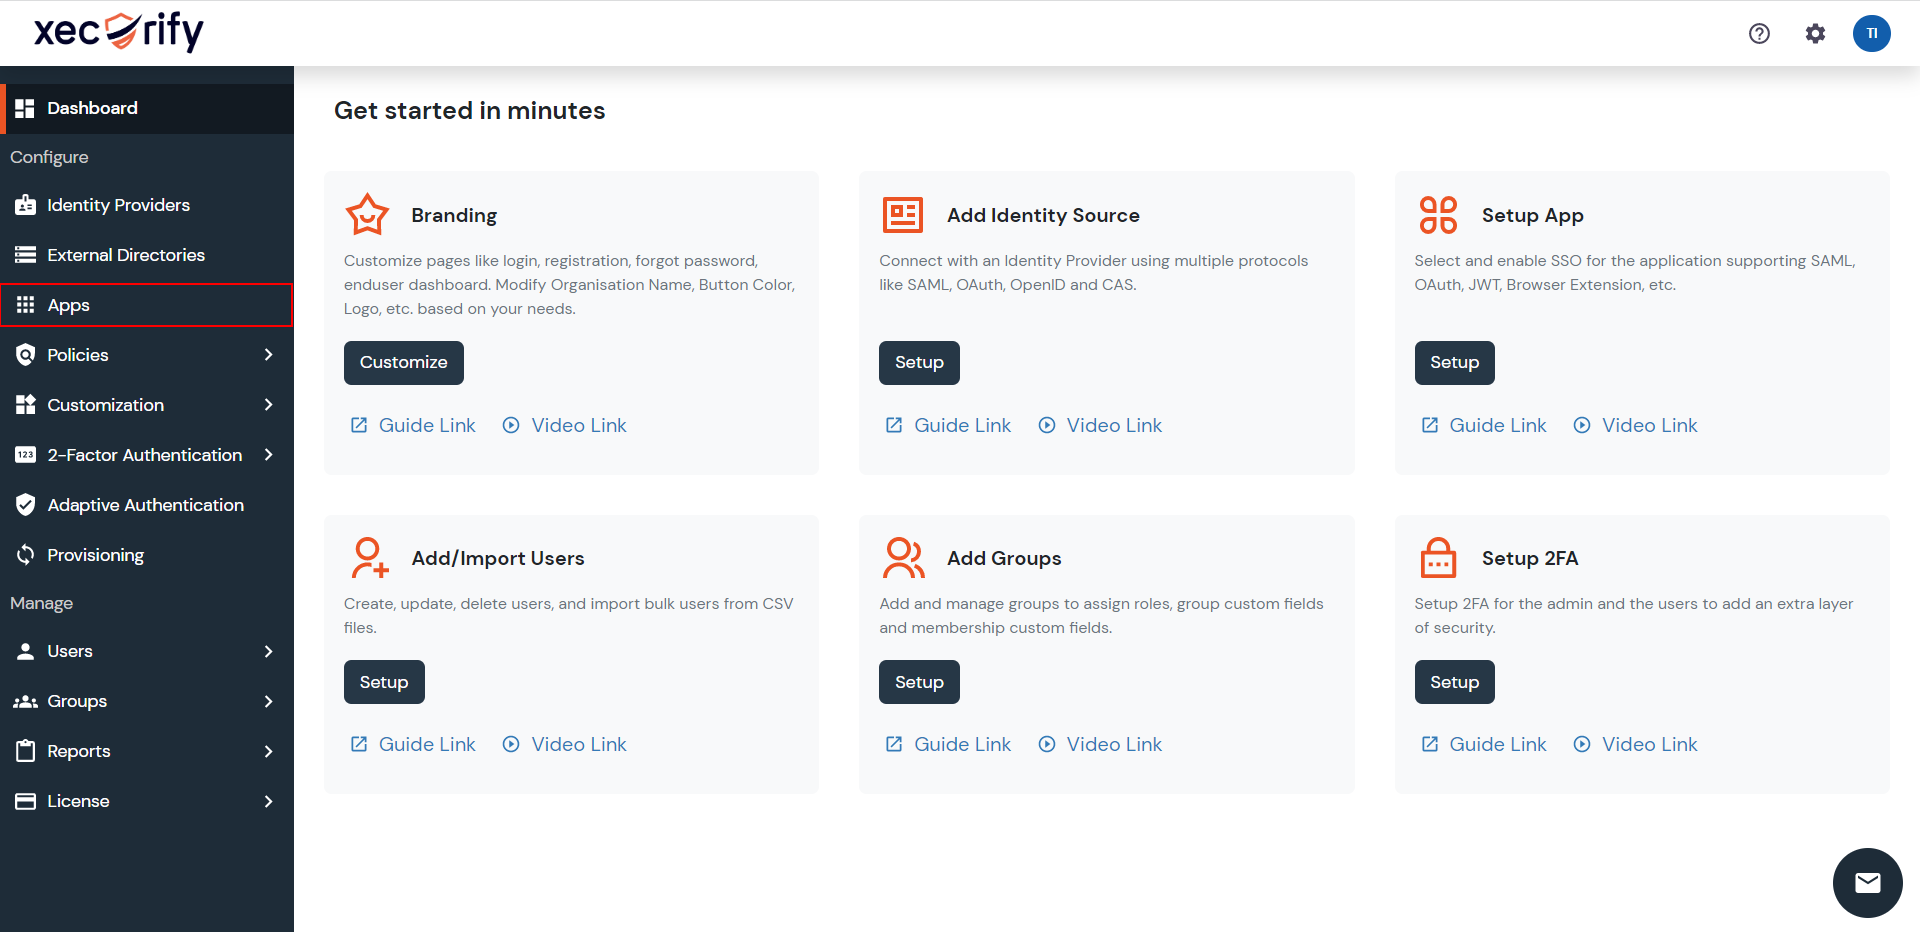The image size is (1920, 932).
Task: Click the Customization widgets icon
Action: (x=25, y=405)
